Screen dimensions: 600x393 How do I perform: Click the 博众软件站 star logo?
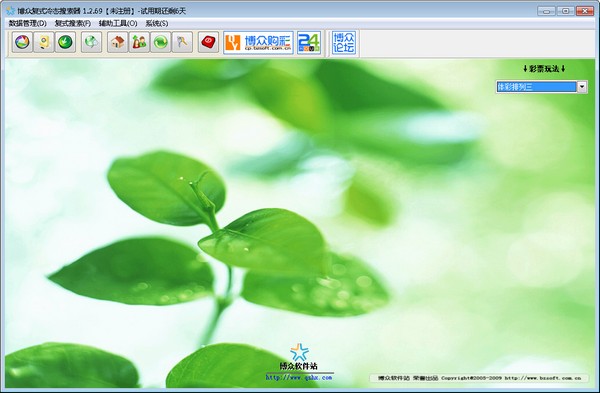tap(299, 352)
